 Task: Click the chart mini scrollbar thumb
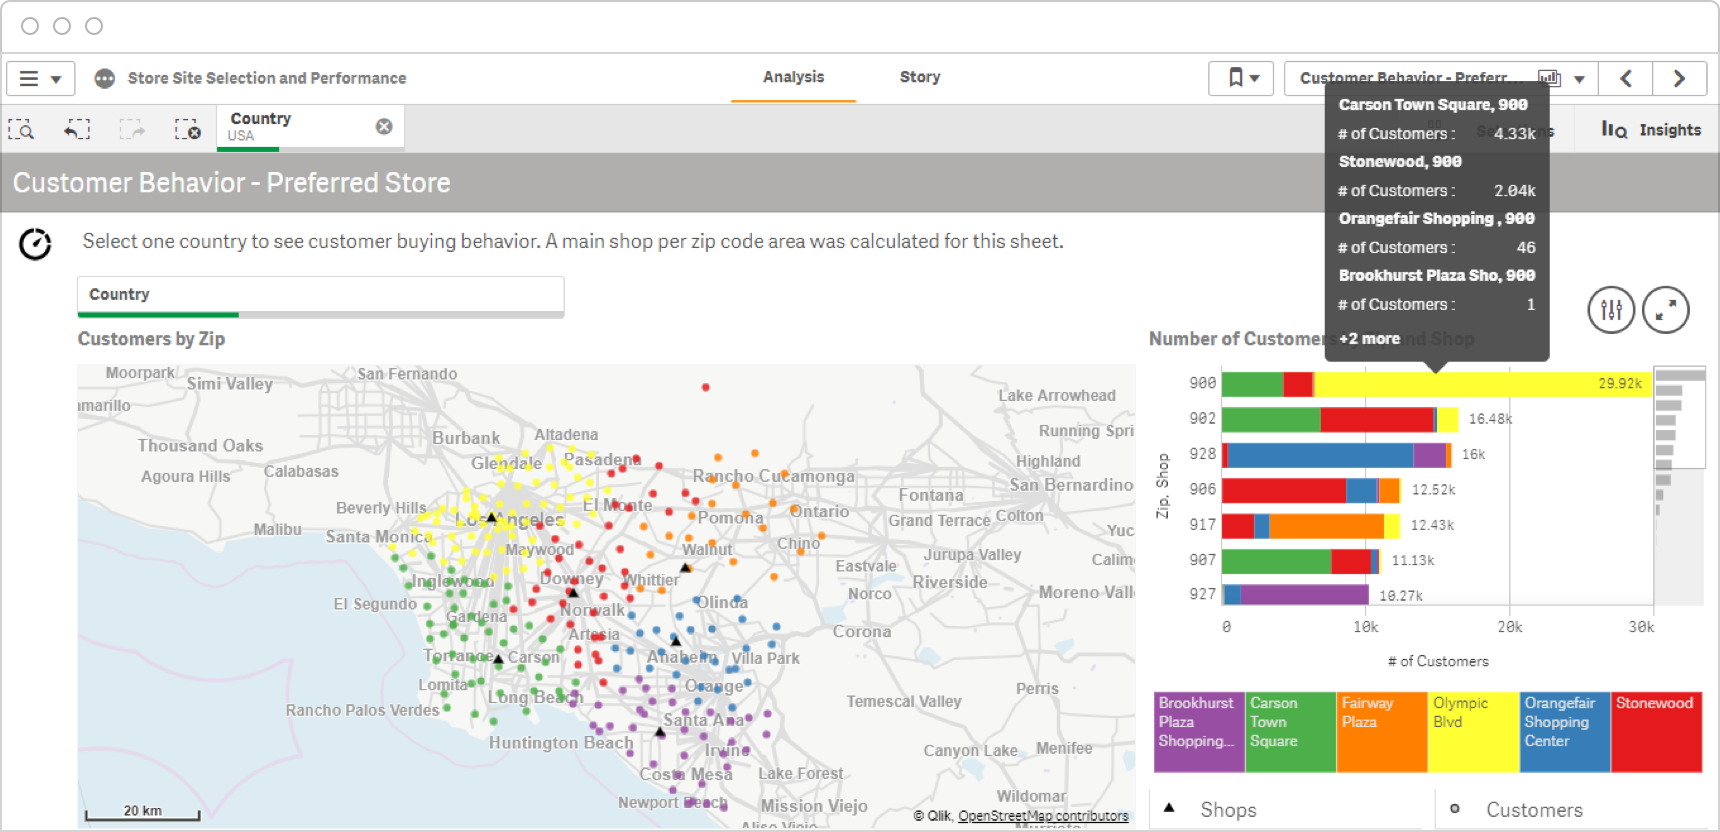click(1679, 418)
